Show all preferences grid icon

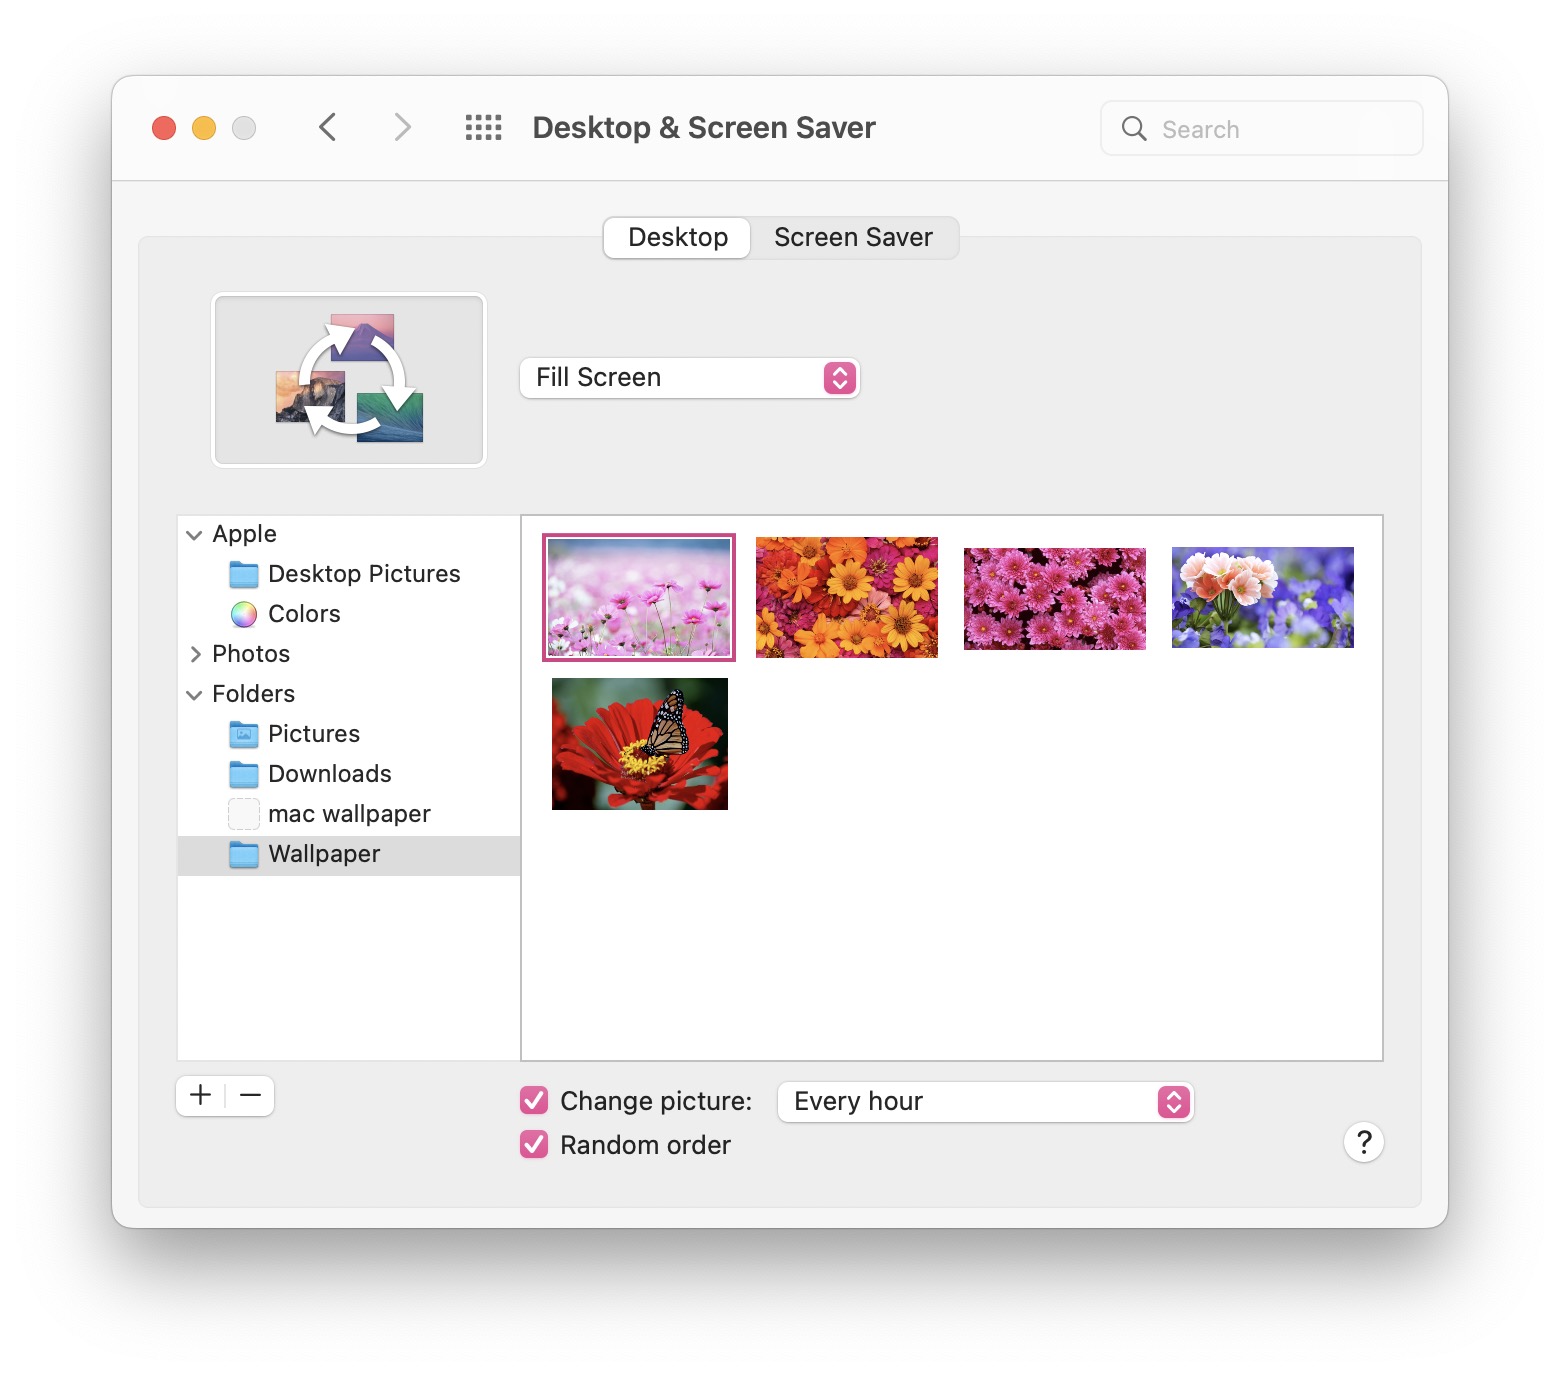[483, 128]
